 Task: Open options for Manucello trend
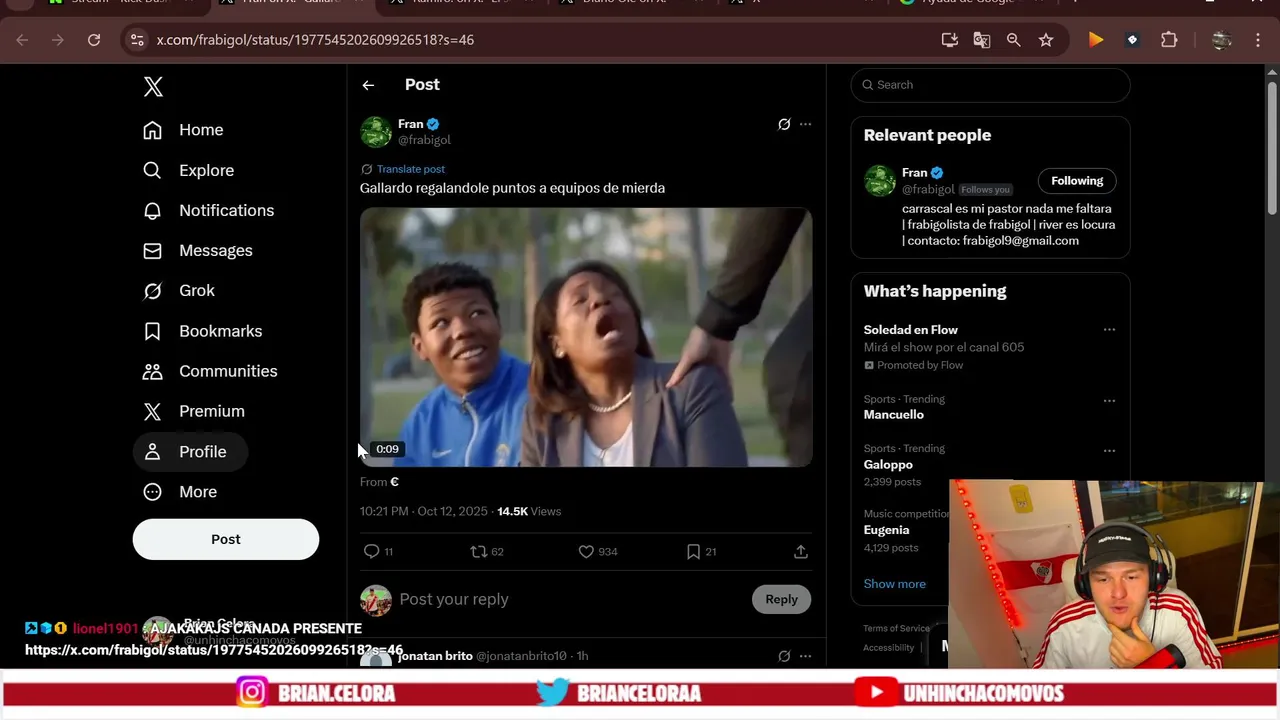tap(1109, 400)
